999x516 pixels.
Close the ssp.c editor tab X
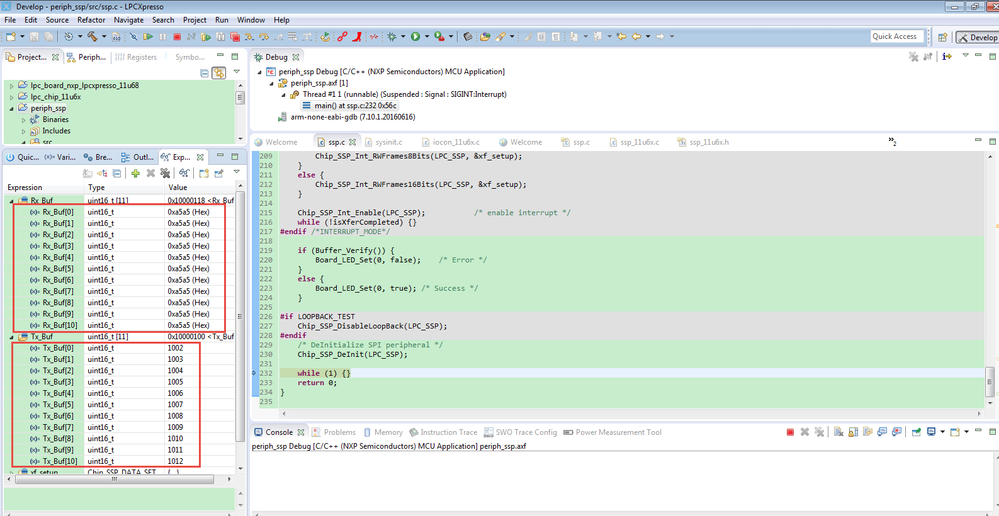pos(352,142)
